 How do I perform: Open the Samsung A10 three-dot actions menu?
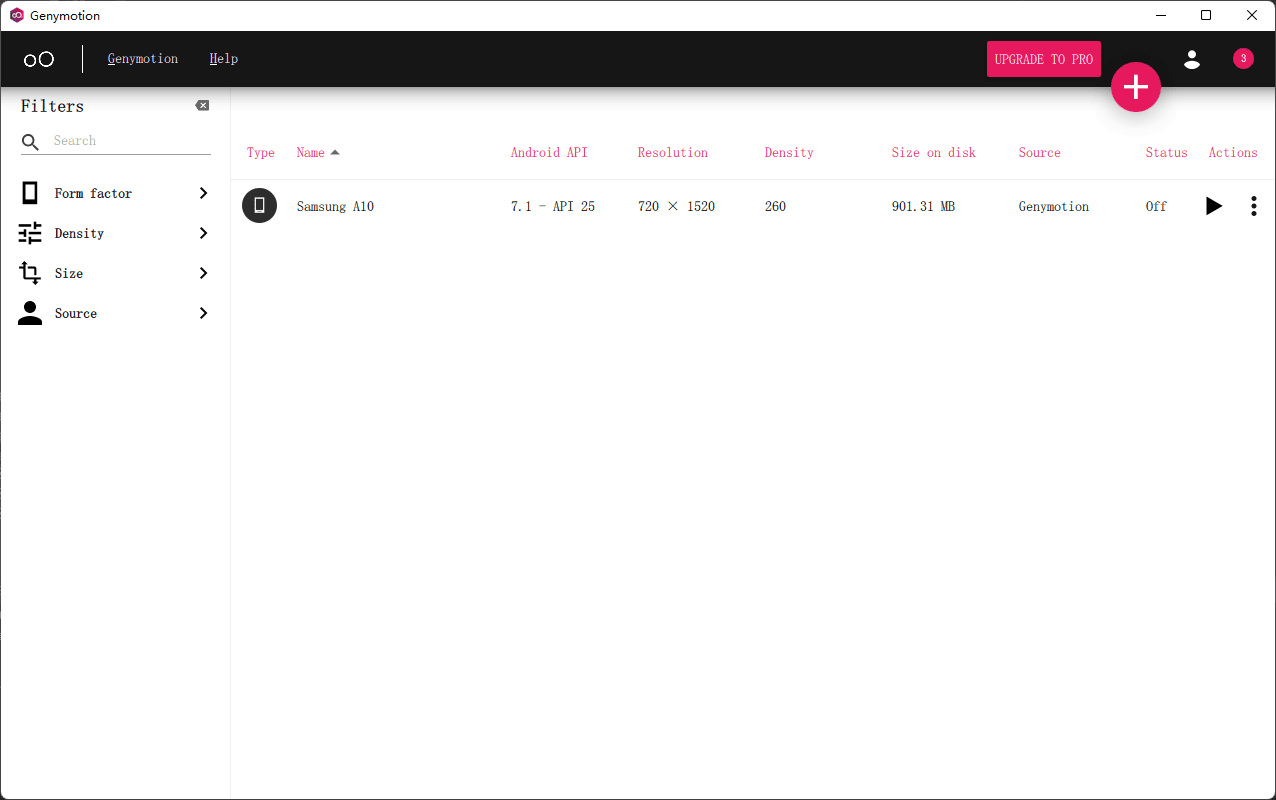coord(1253,206)
